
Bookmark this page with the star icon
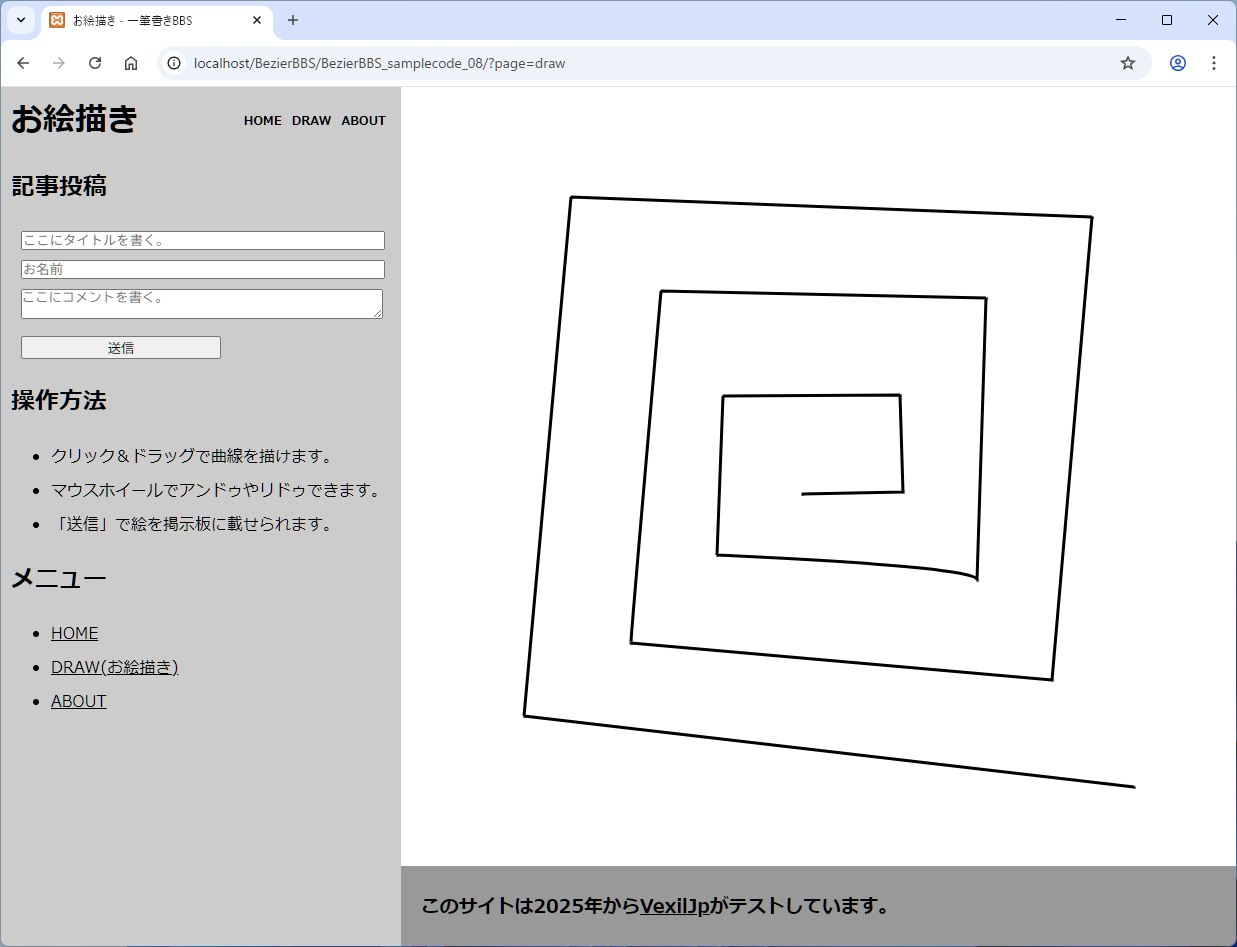pyautogui.click(x=1128, y=63)
